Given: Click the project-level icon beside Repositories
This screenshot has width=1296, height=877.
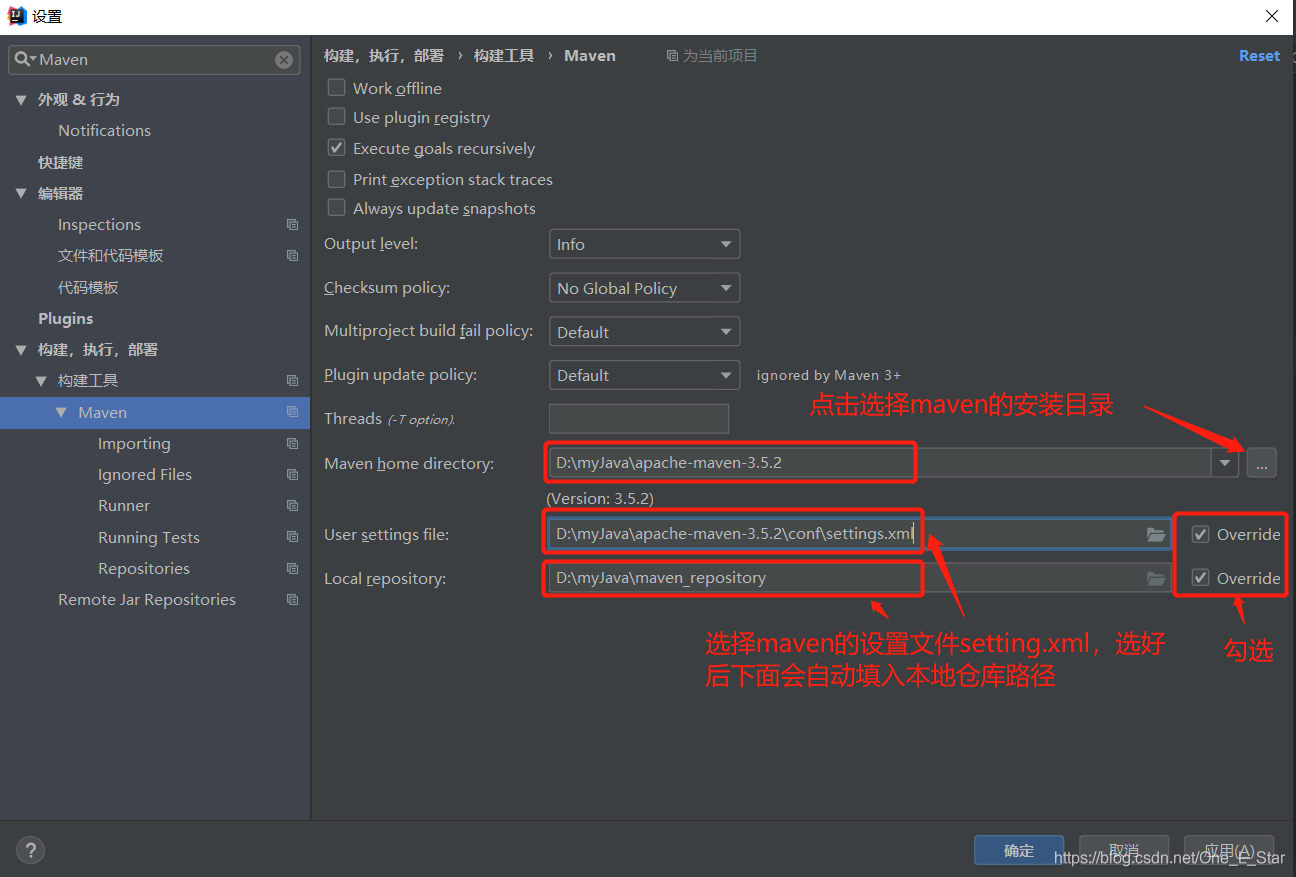Looking at the screenshot, I should coord(292,569).
